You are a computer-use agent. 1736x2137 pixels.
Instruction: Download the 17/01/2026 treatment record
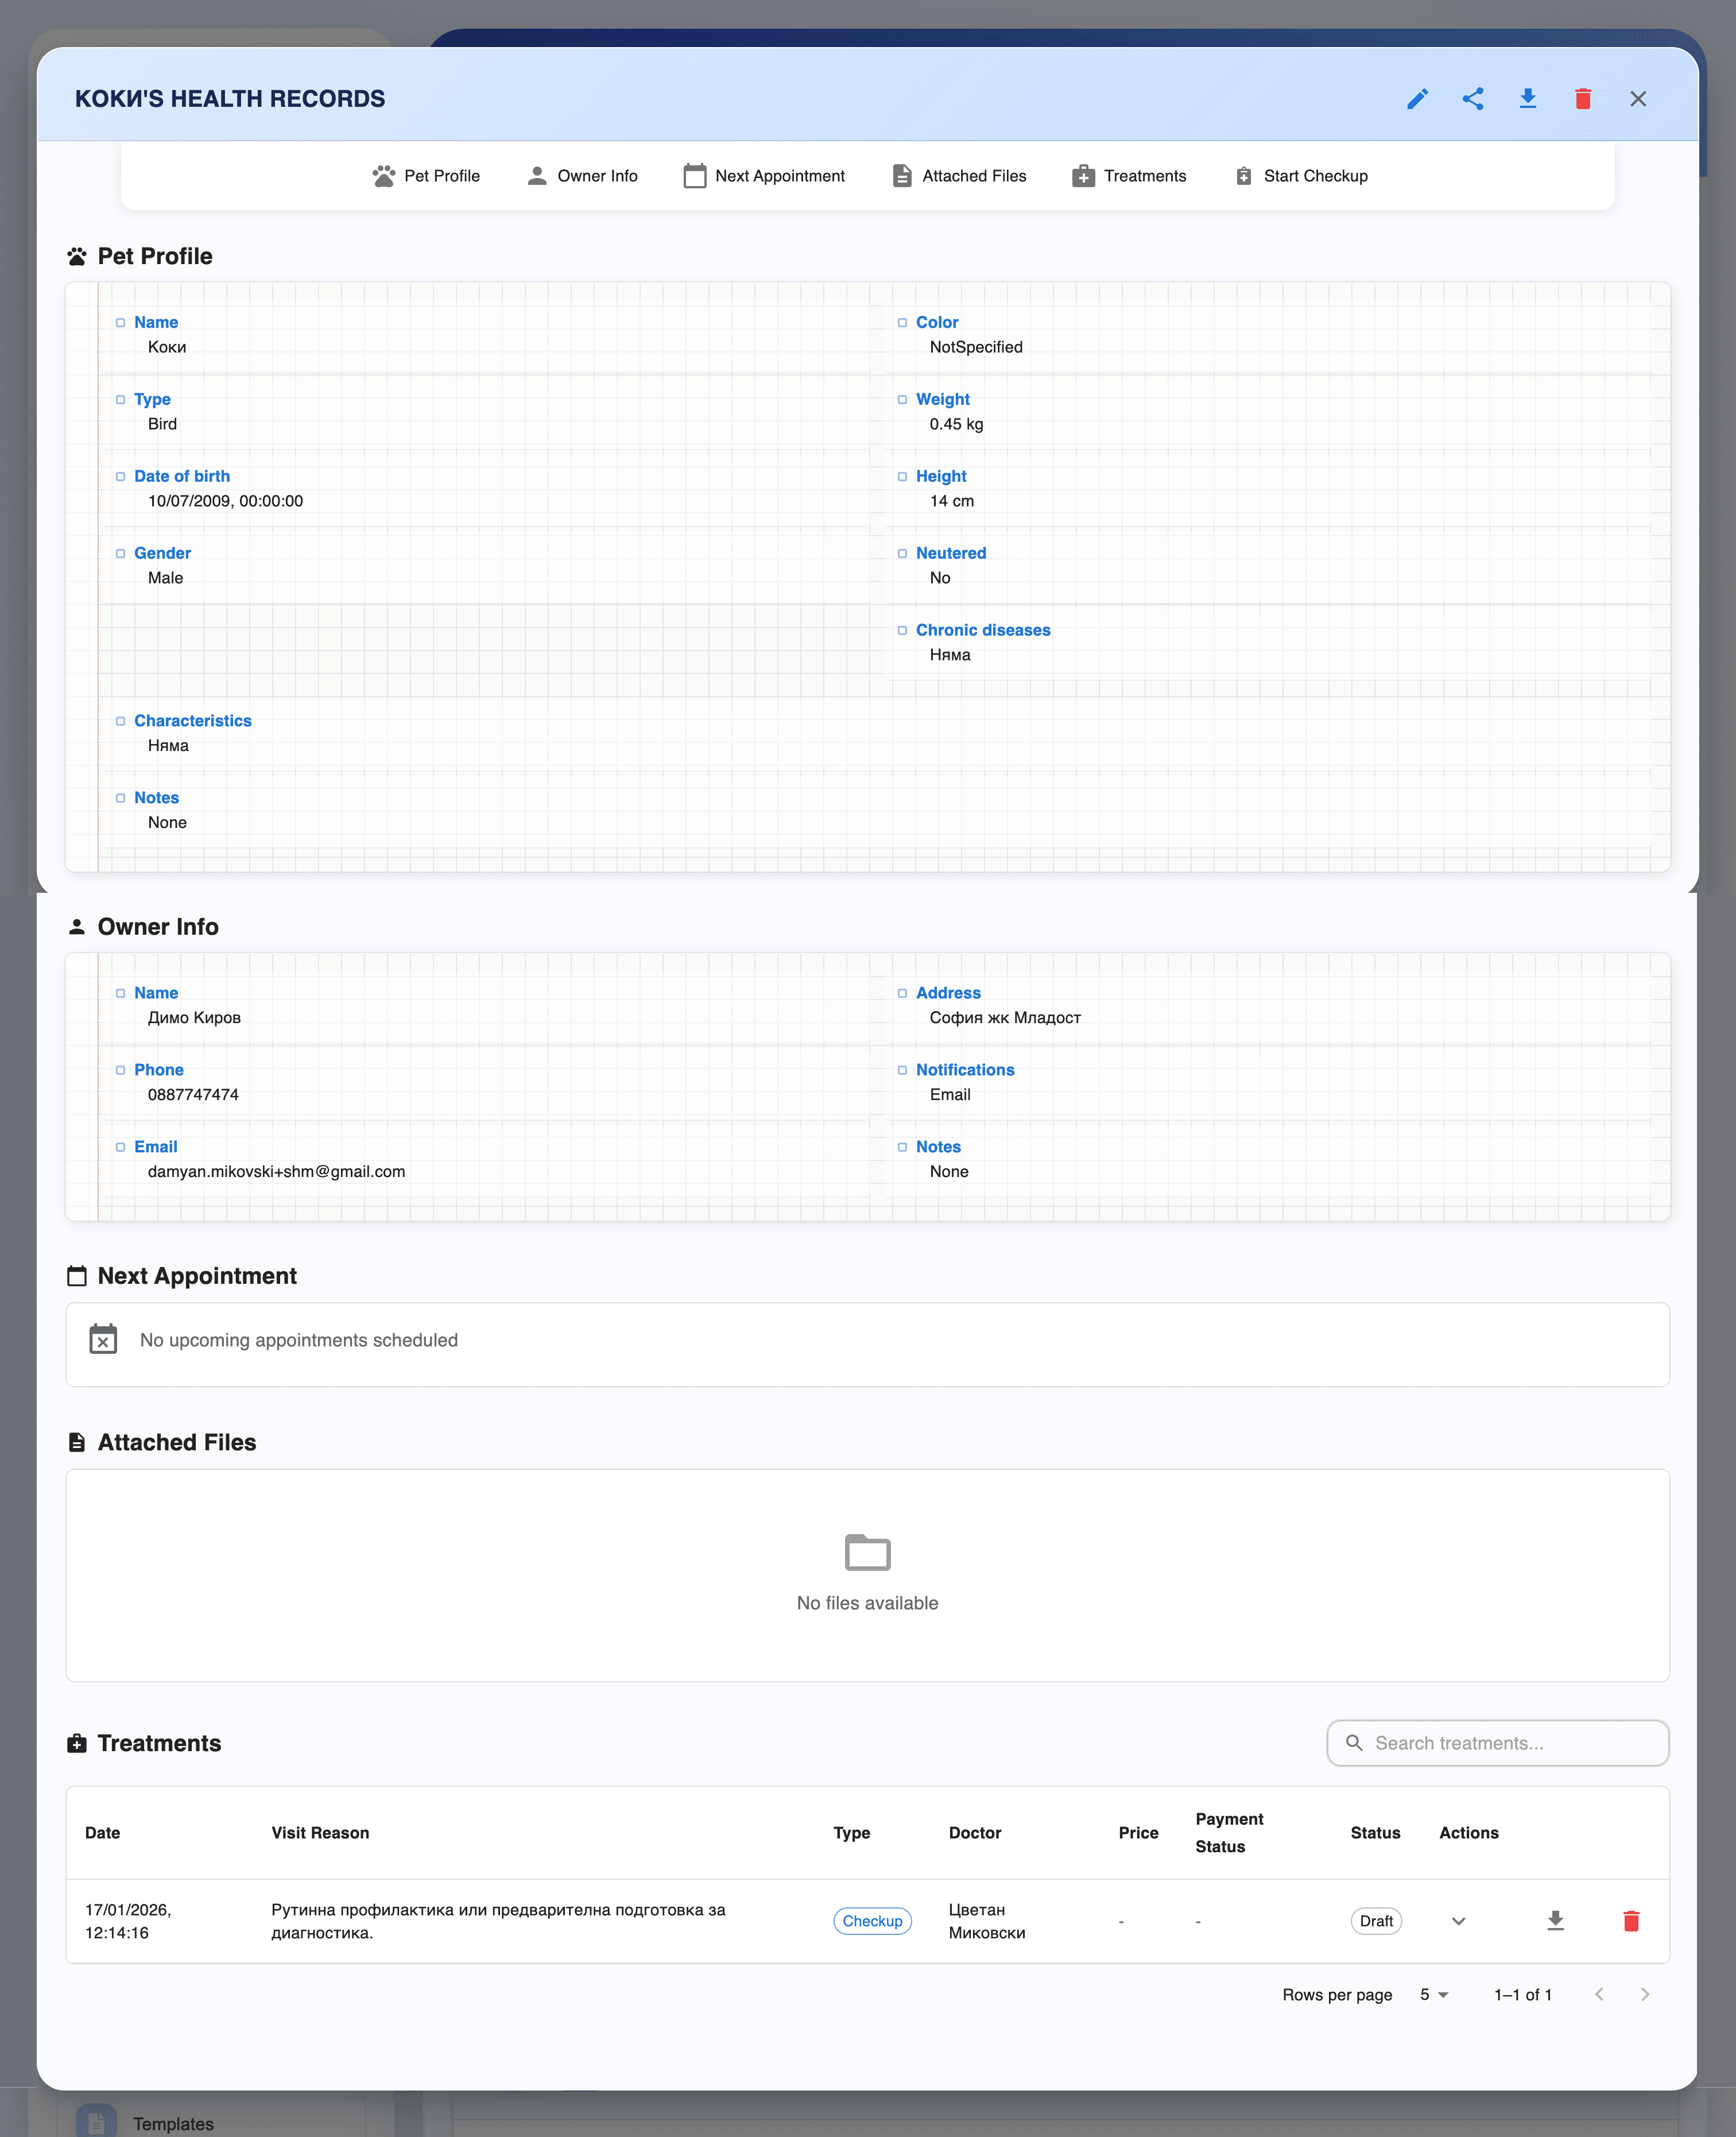click(1555, 1921)
